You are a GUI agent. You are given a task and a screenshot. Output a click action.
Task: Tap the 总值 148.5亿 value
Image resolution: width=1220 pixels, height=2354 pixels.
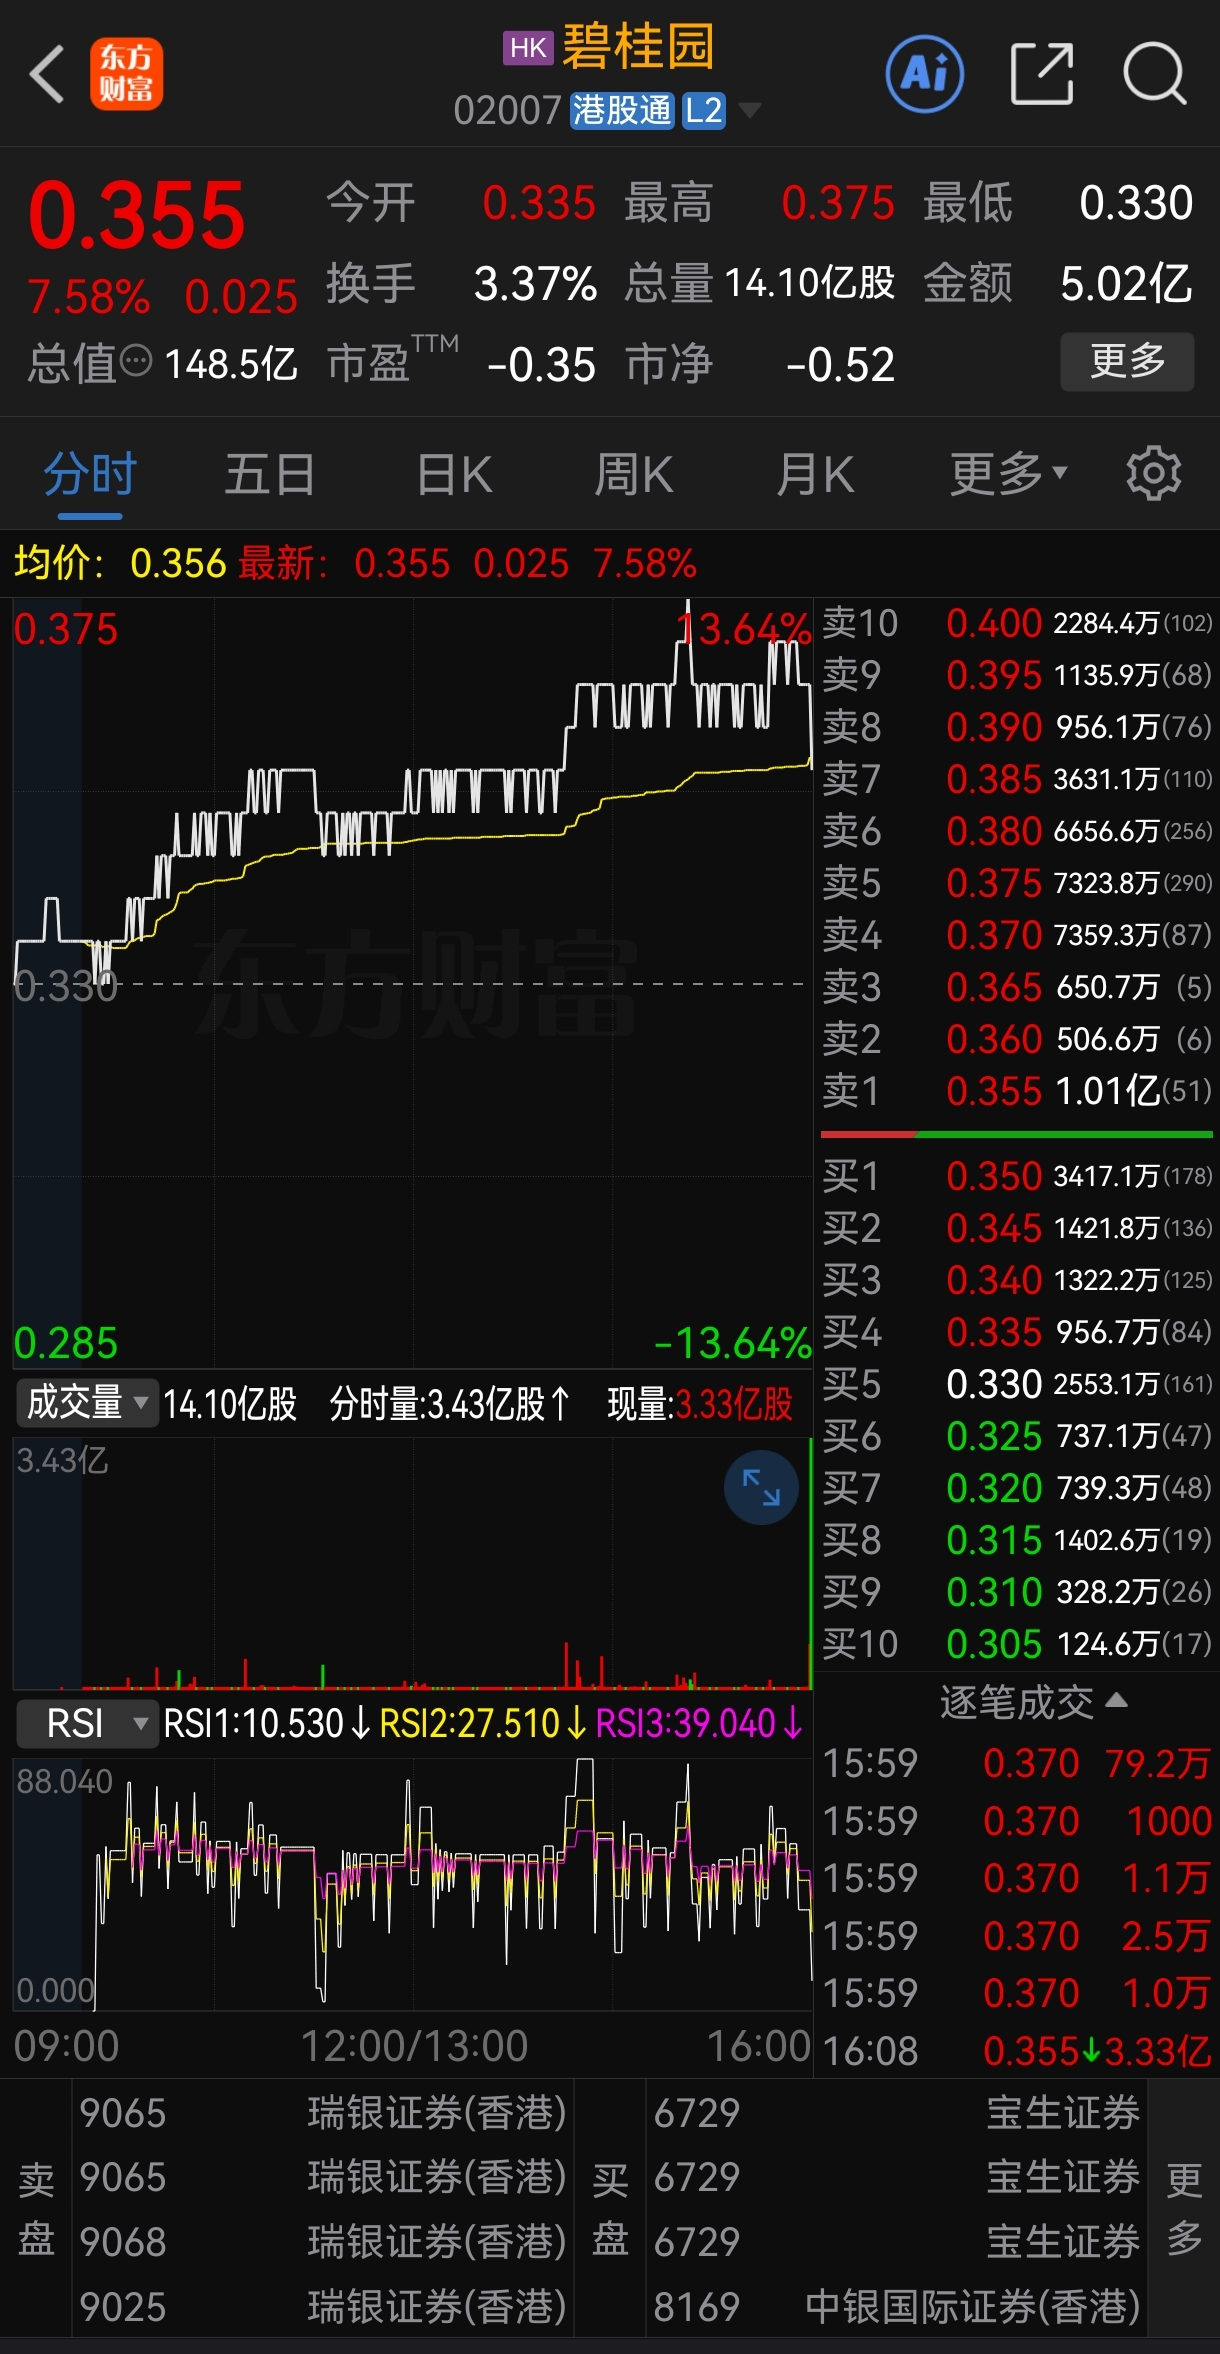(x=231, y=364)
